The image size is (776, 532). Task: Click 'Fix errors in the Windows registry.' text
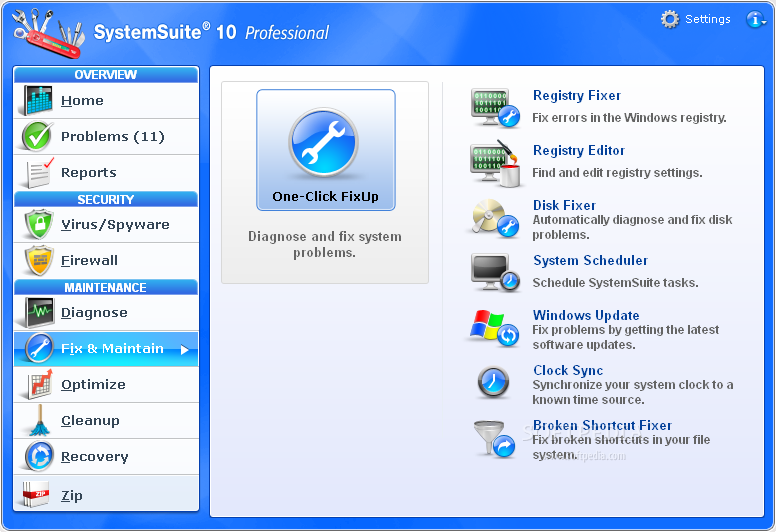pos(630,118)
